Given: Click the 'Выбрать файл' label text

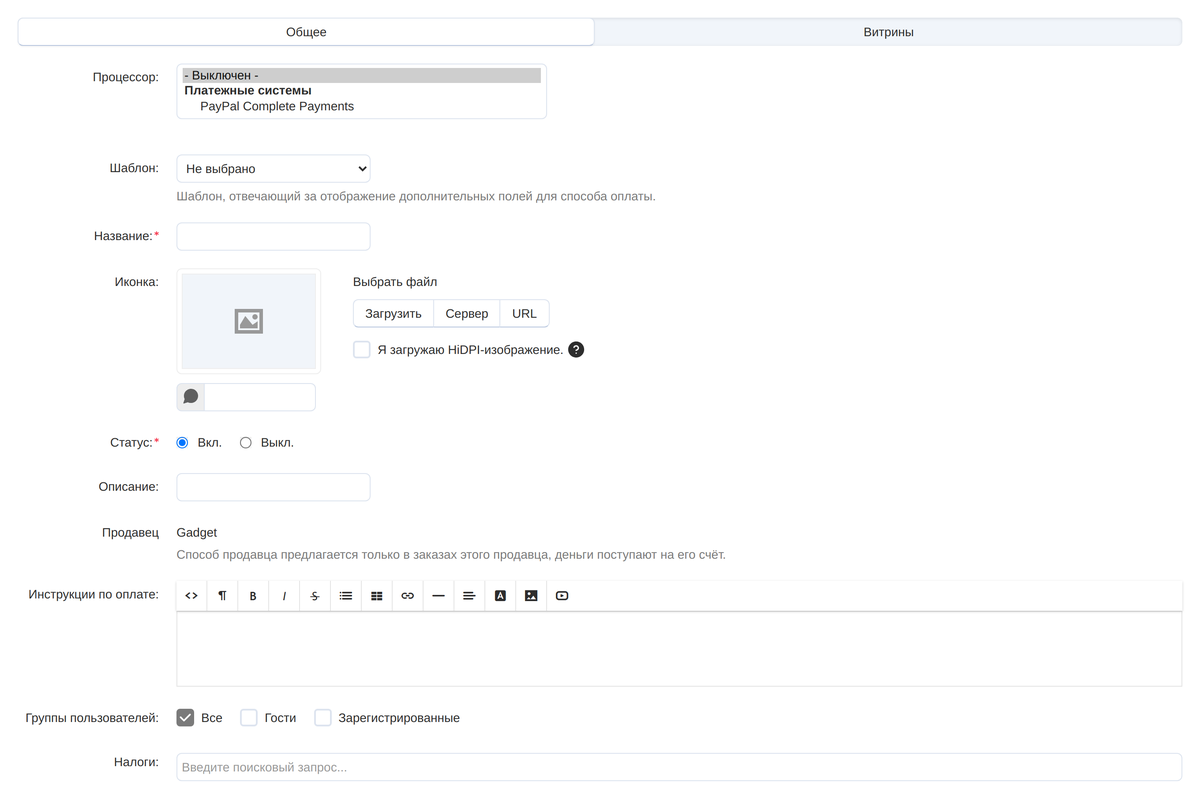Looking at the screenshot, I should point(395,282).
